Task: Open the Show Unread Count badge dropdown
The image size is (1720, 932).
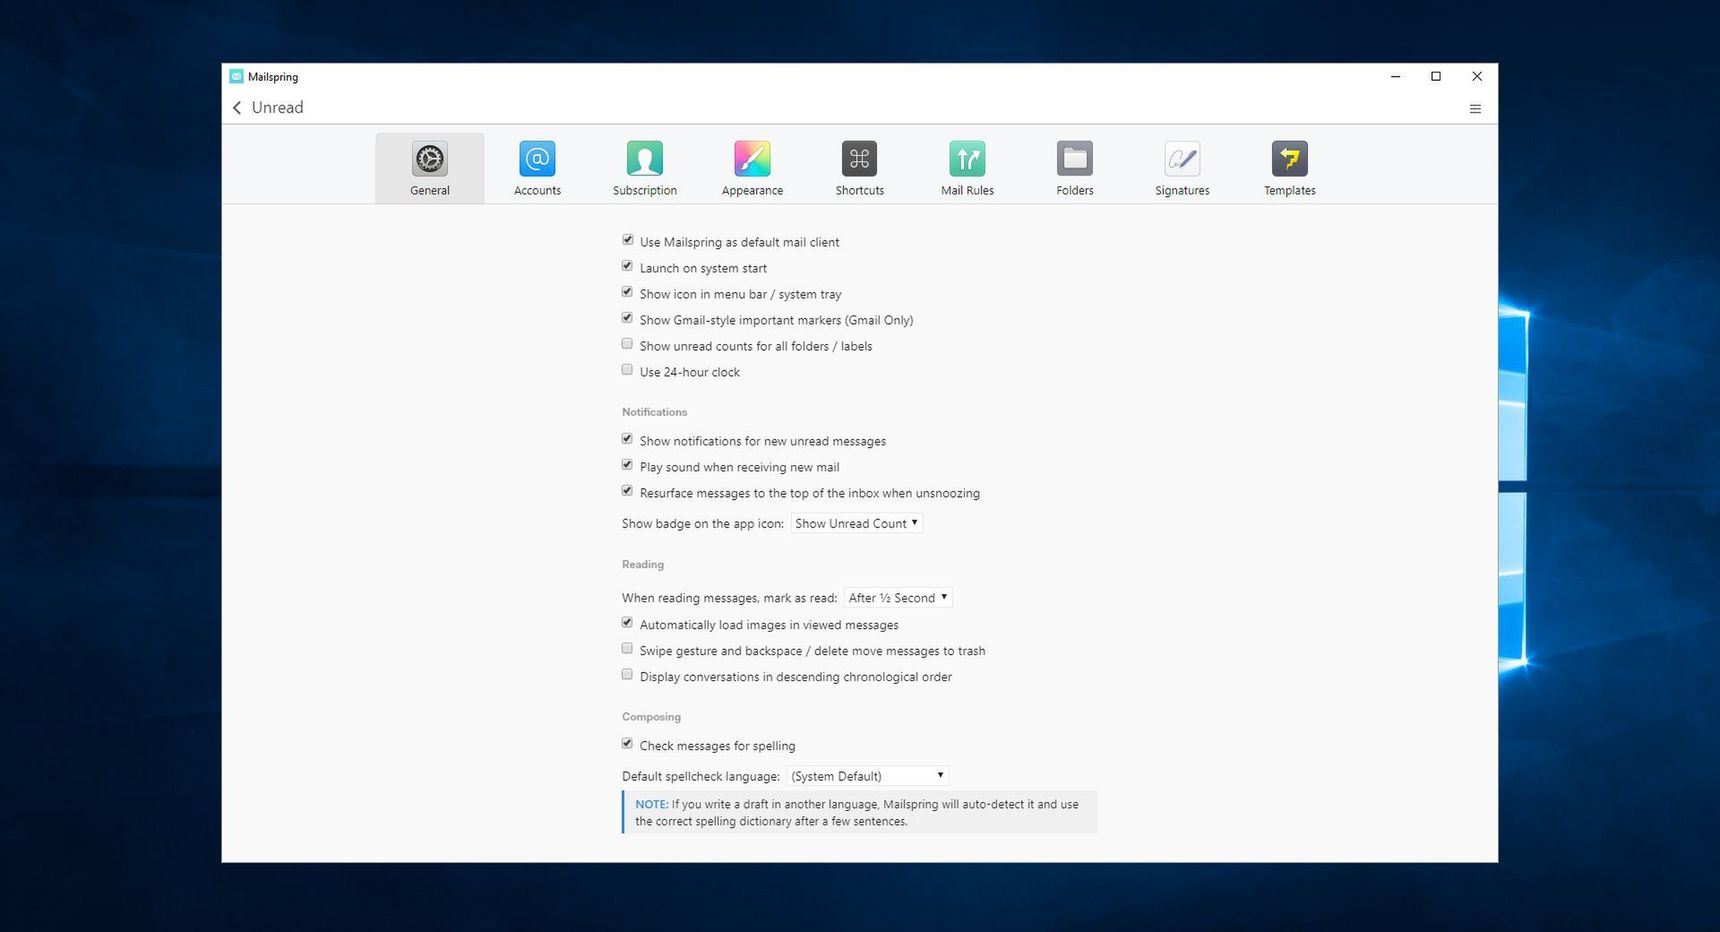Action: click(x=857, y=523)
